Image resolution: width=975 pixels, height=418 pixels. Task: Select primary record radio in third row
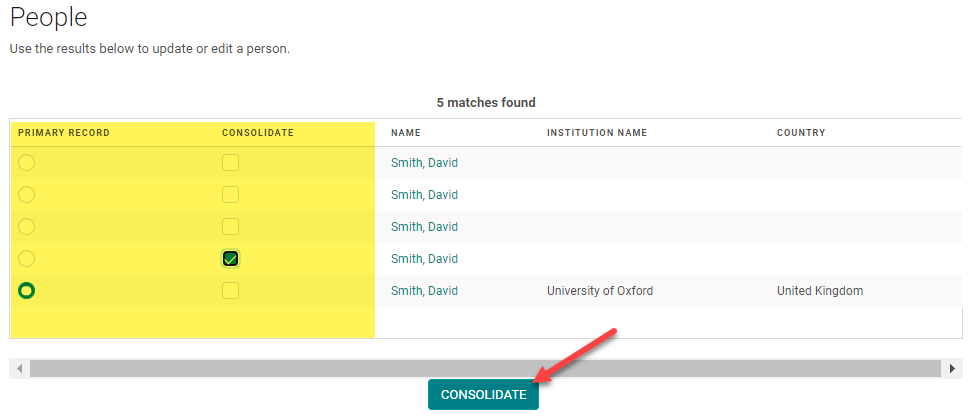point(26,227)
